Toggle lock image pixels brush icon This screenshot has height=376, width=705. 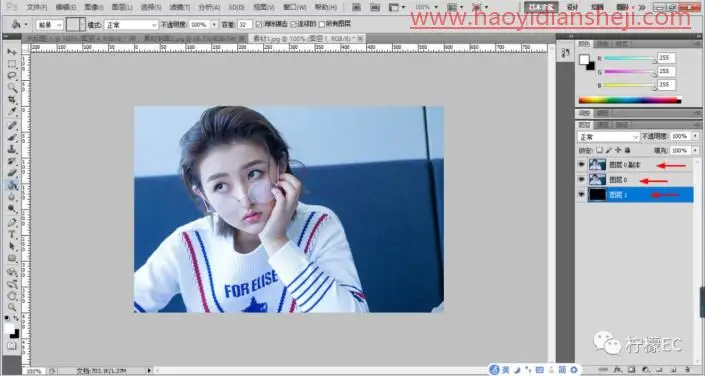pyautogui.click(x=609, y=150)
